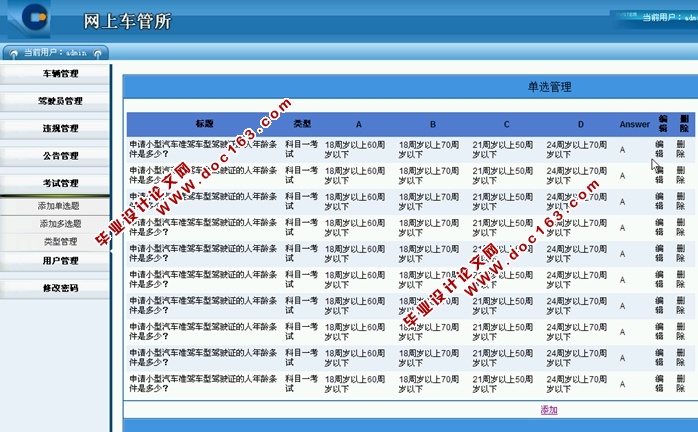The width and height of the screenshot is (698, 432).
Task: Click the 标题 column header
Action: coord(204,124)
